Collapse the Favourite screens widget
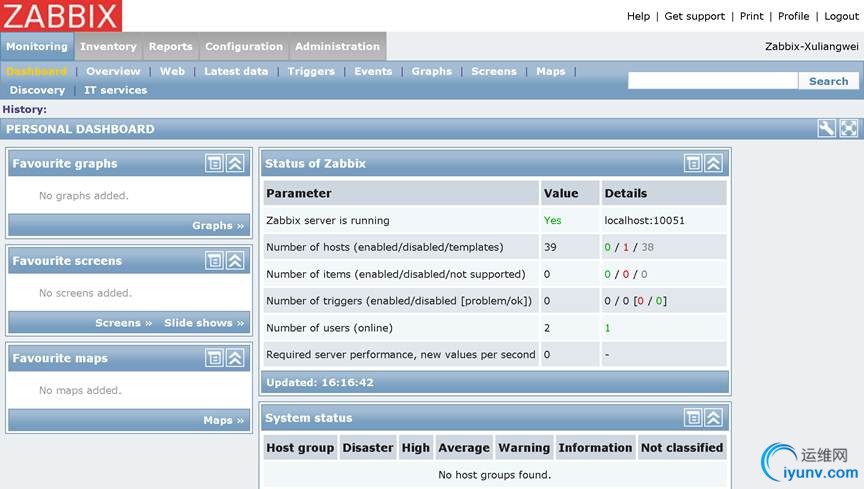864x489 pixels. [236, 260]
